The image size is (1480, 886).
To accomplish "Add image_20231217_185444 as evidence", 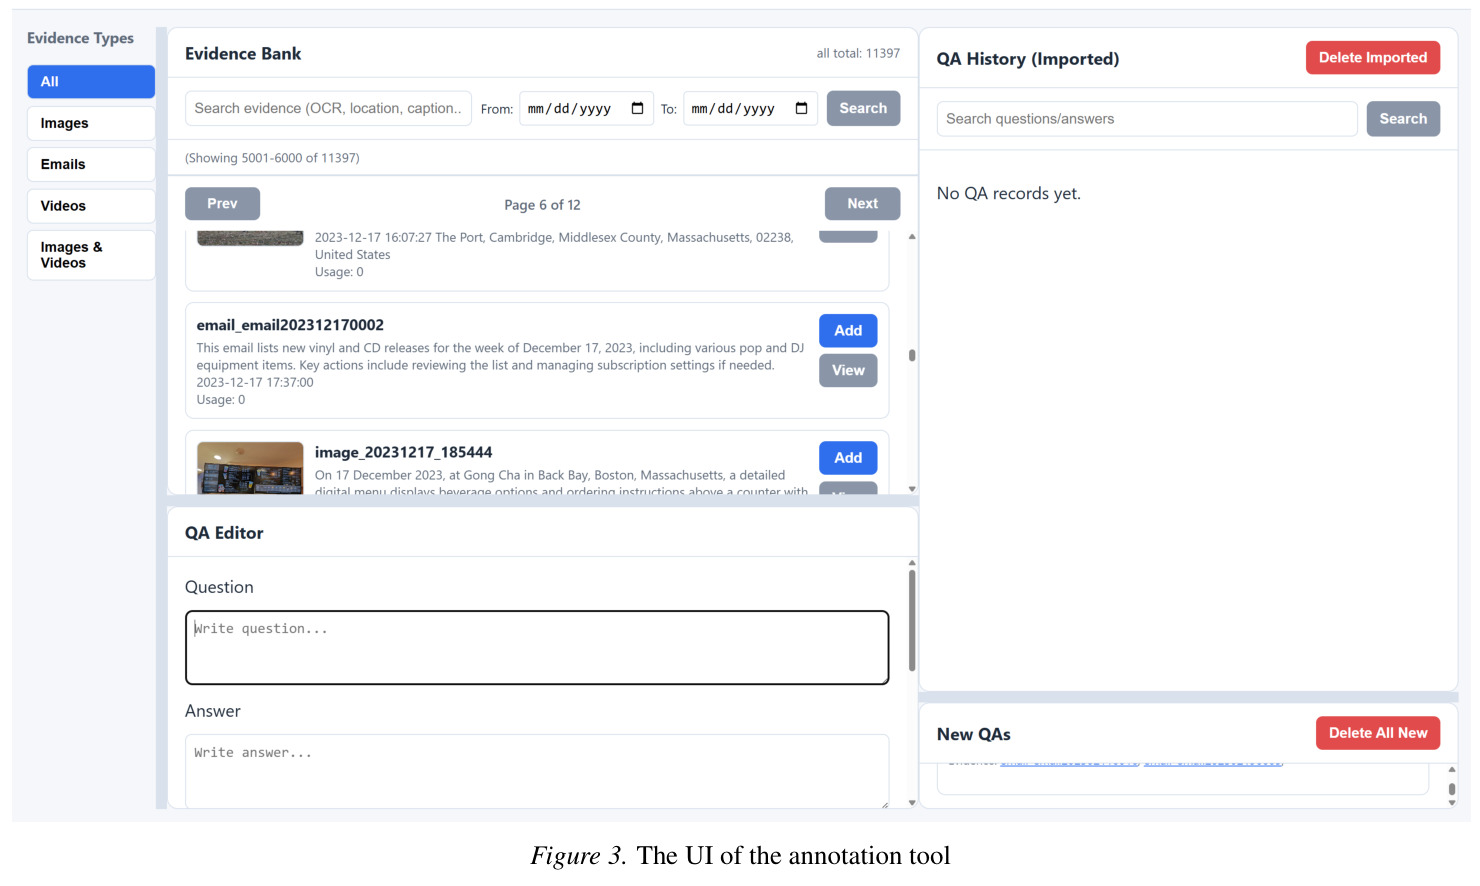I will pos(848,457).
